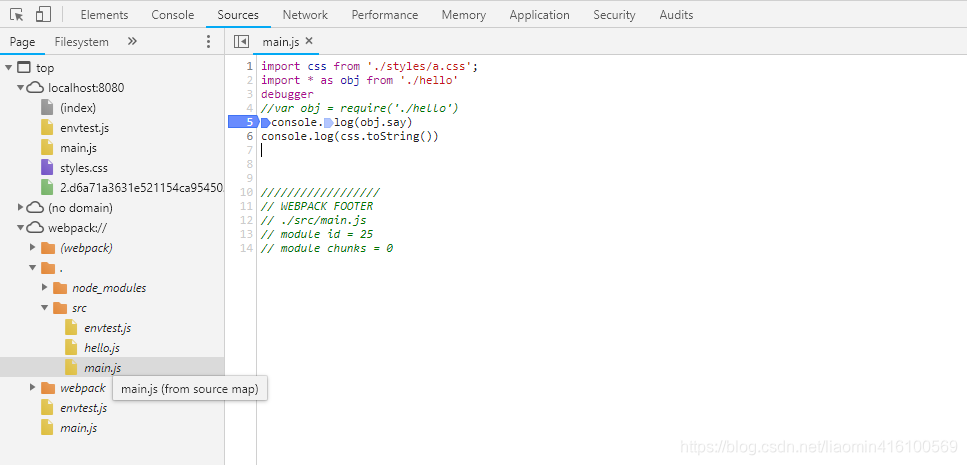Show more navigator tabs chevron

[x=132, y=41]
